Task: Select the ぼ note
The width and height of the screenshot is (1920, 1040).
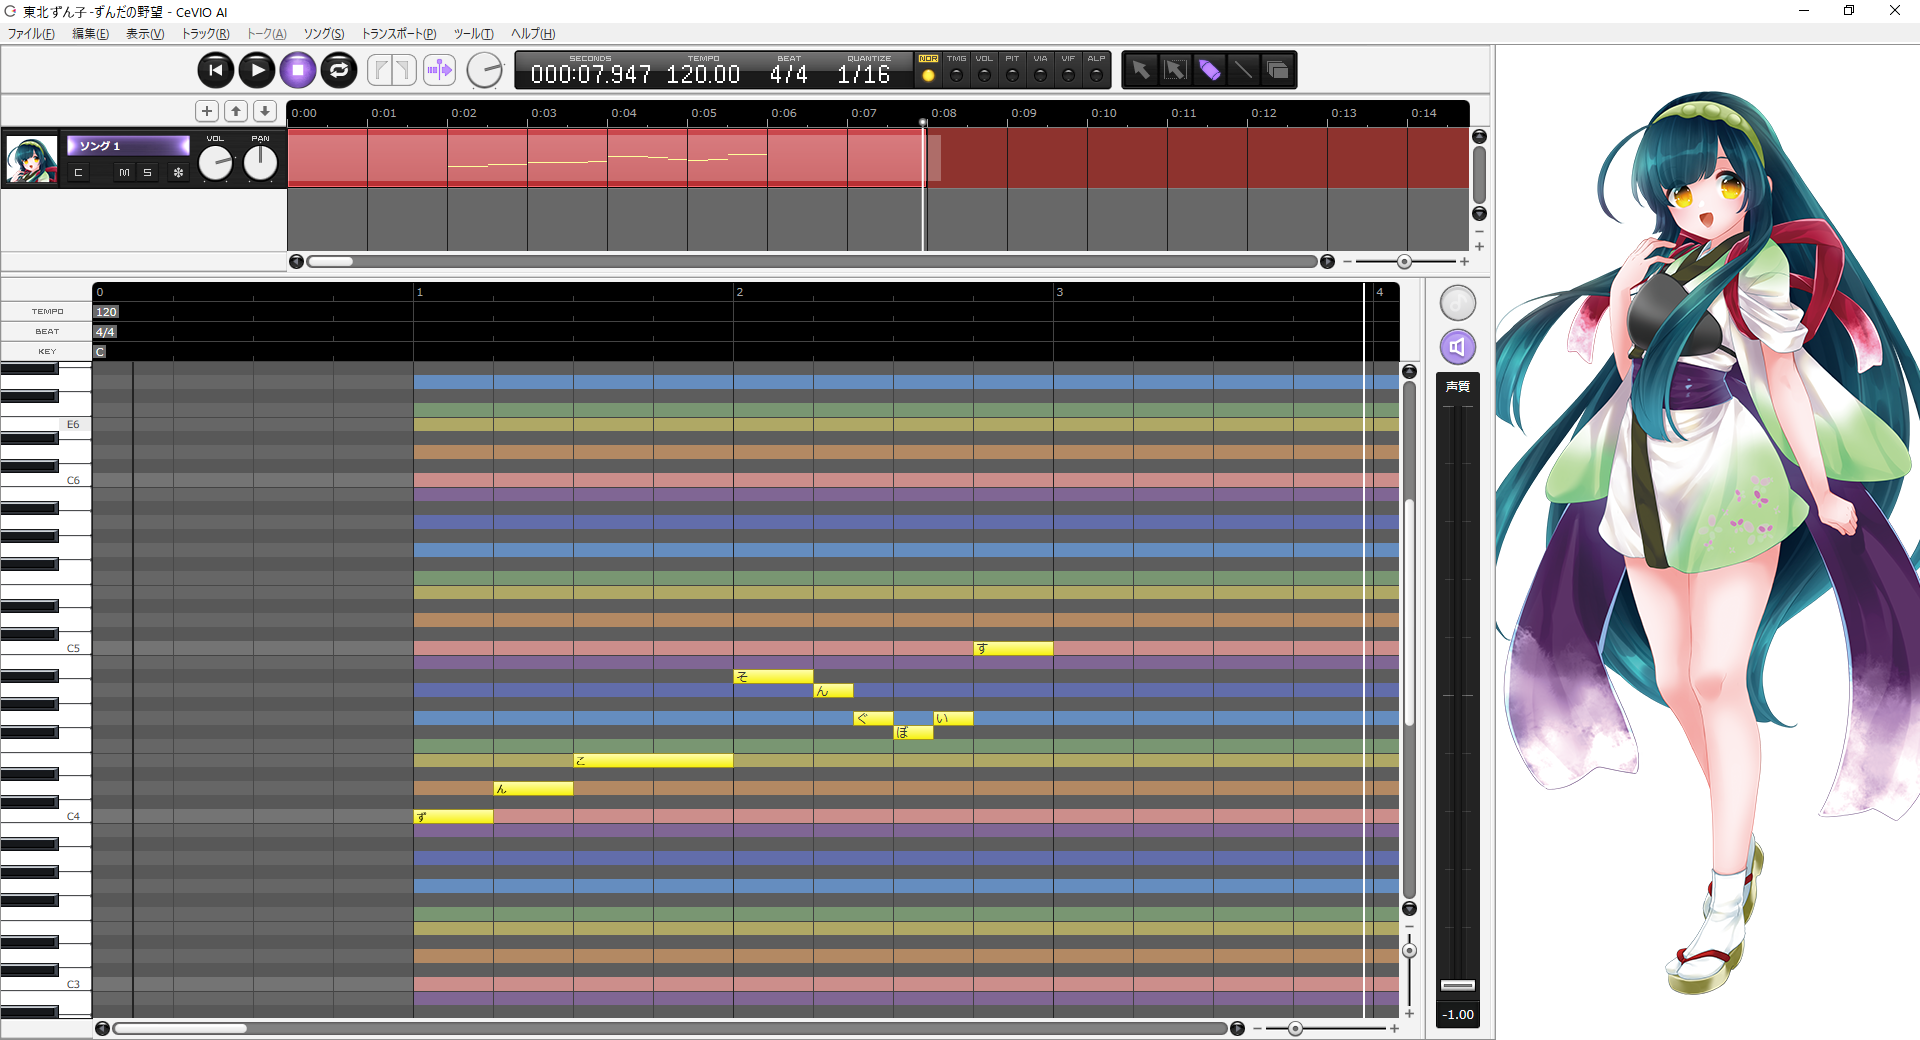Action: tap(913, 733)
